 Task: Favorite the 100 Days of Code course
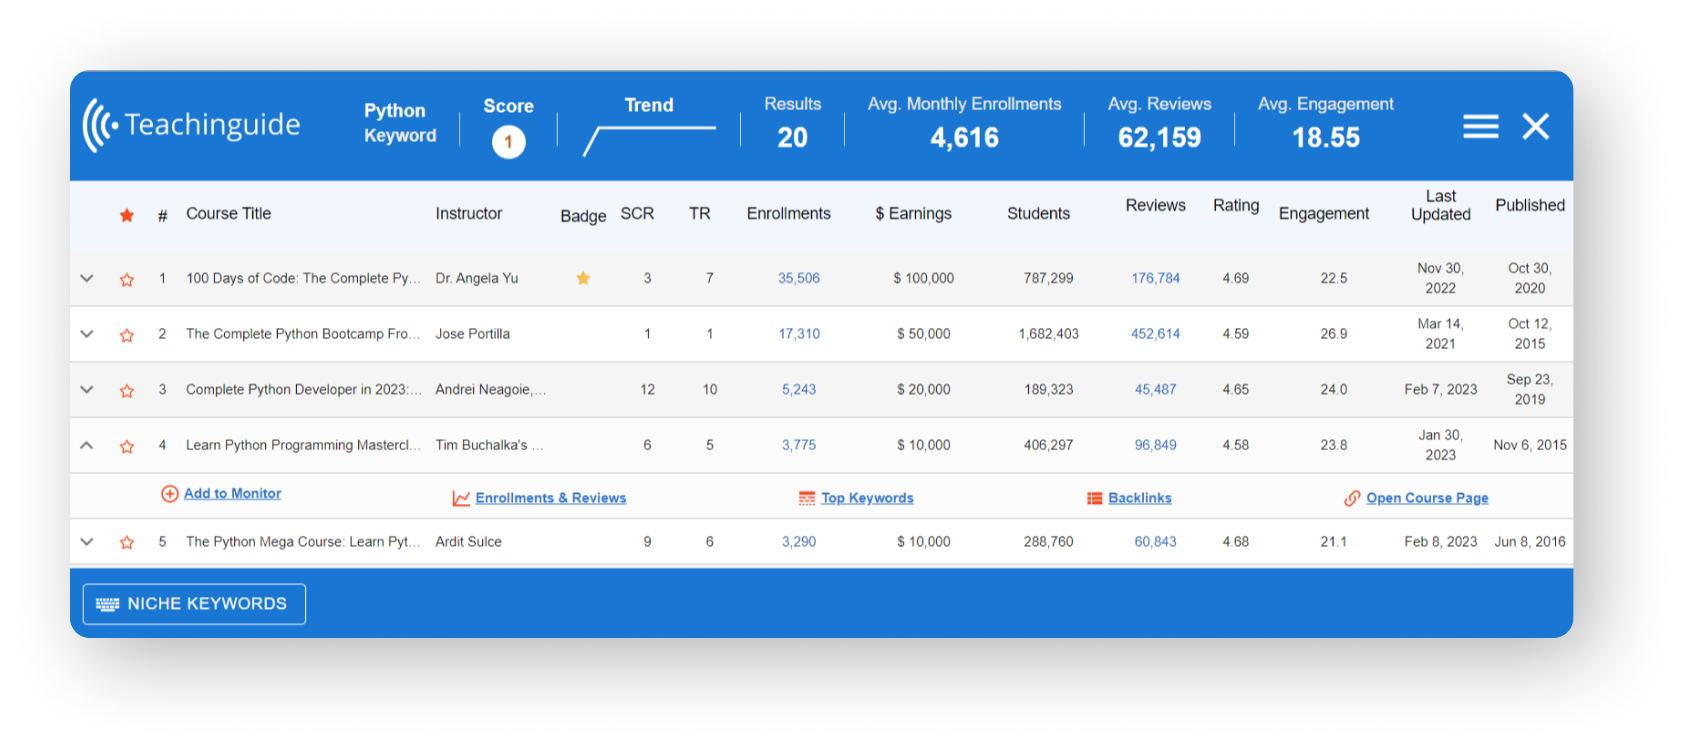coord(127,279)
